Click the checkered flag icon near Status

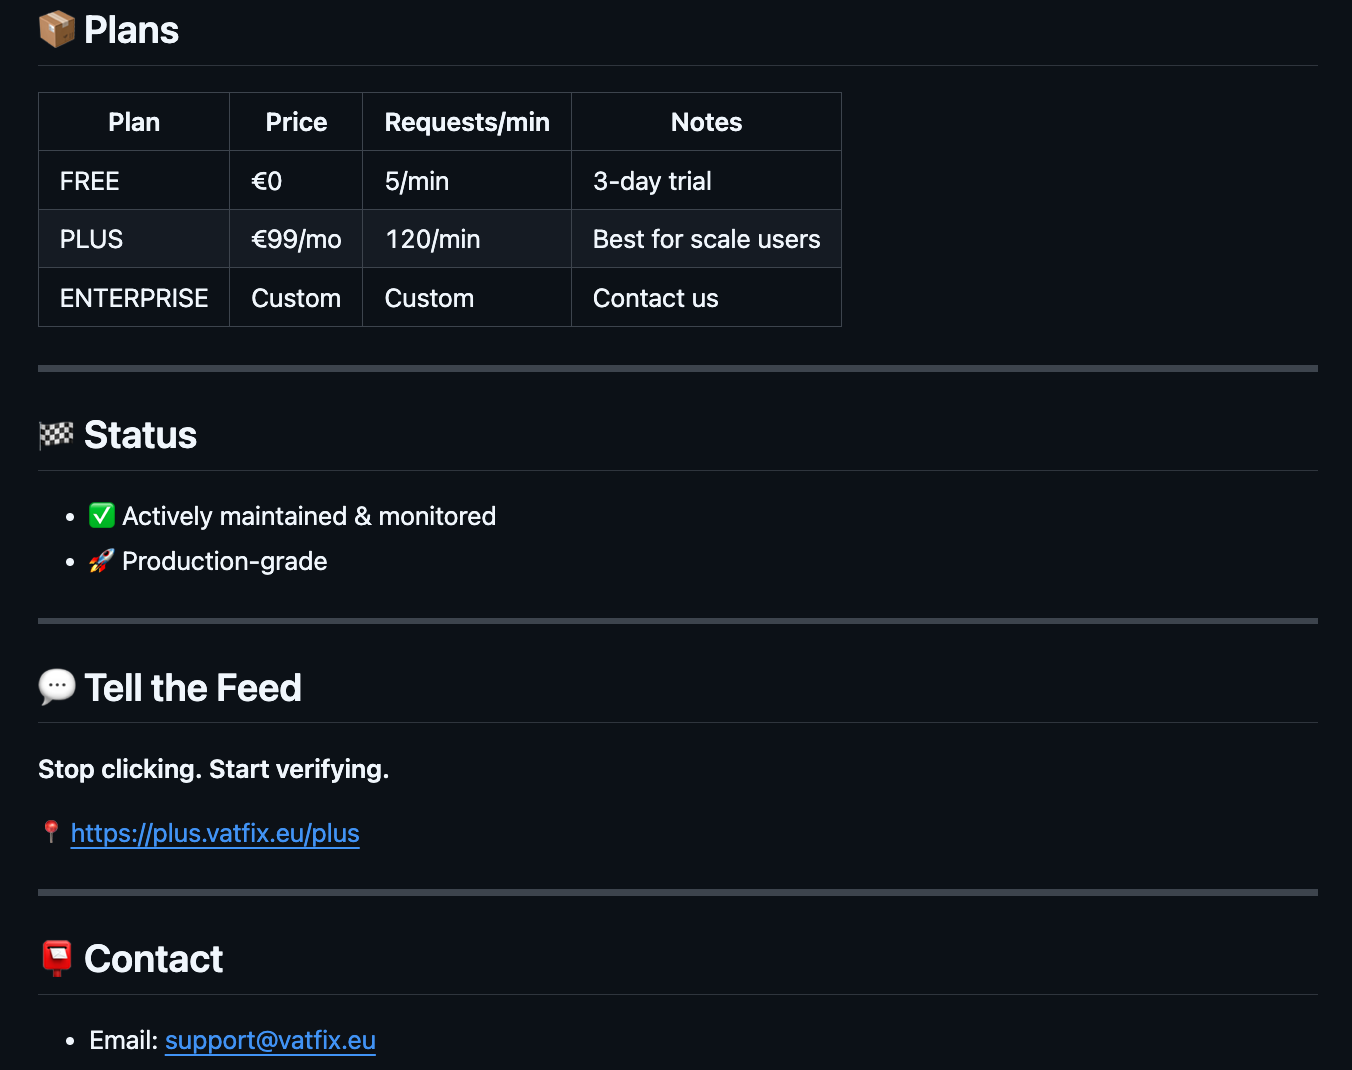pyautogui.click(x=56, y=434)
